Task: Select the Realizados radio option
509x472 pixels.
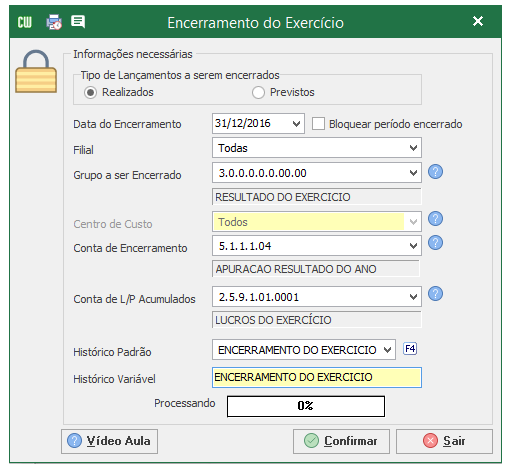Action: pos(90,92)
